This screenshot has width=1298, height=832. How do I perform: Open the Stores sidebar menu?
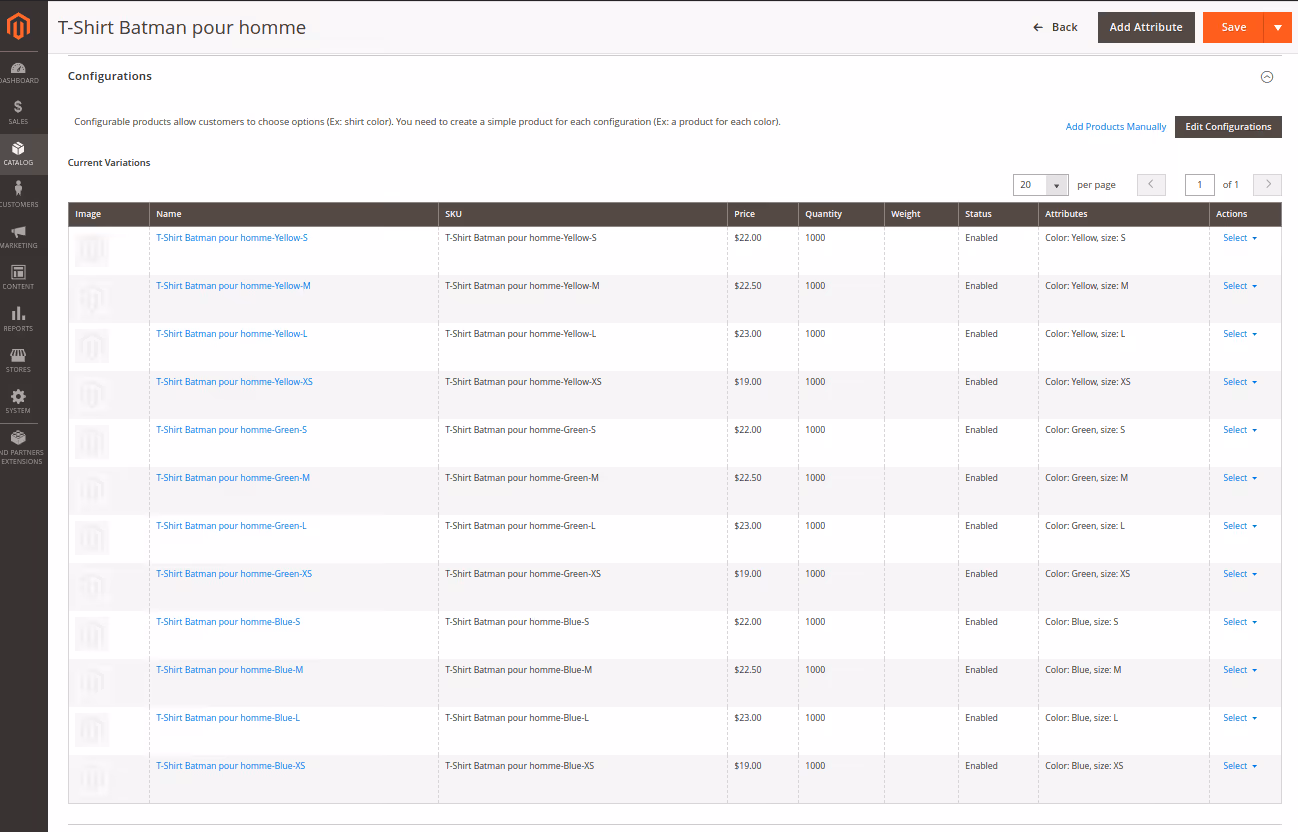click(18, 361)
